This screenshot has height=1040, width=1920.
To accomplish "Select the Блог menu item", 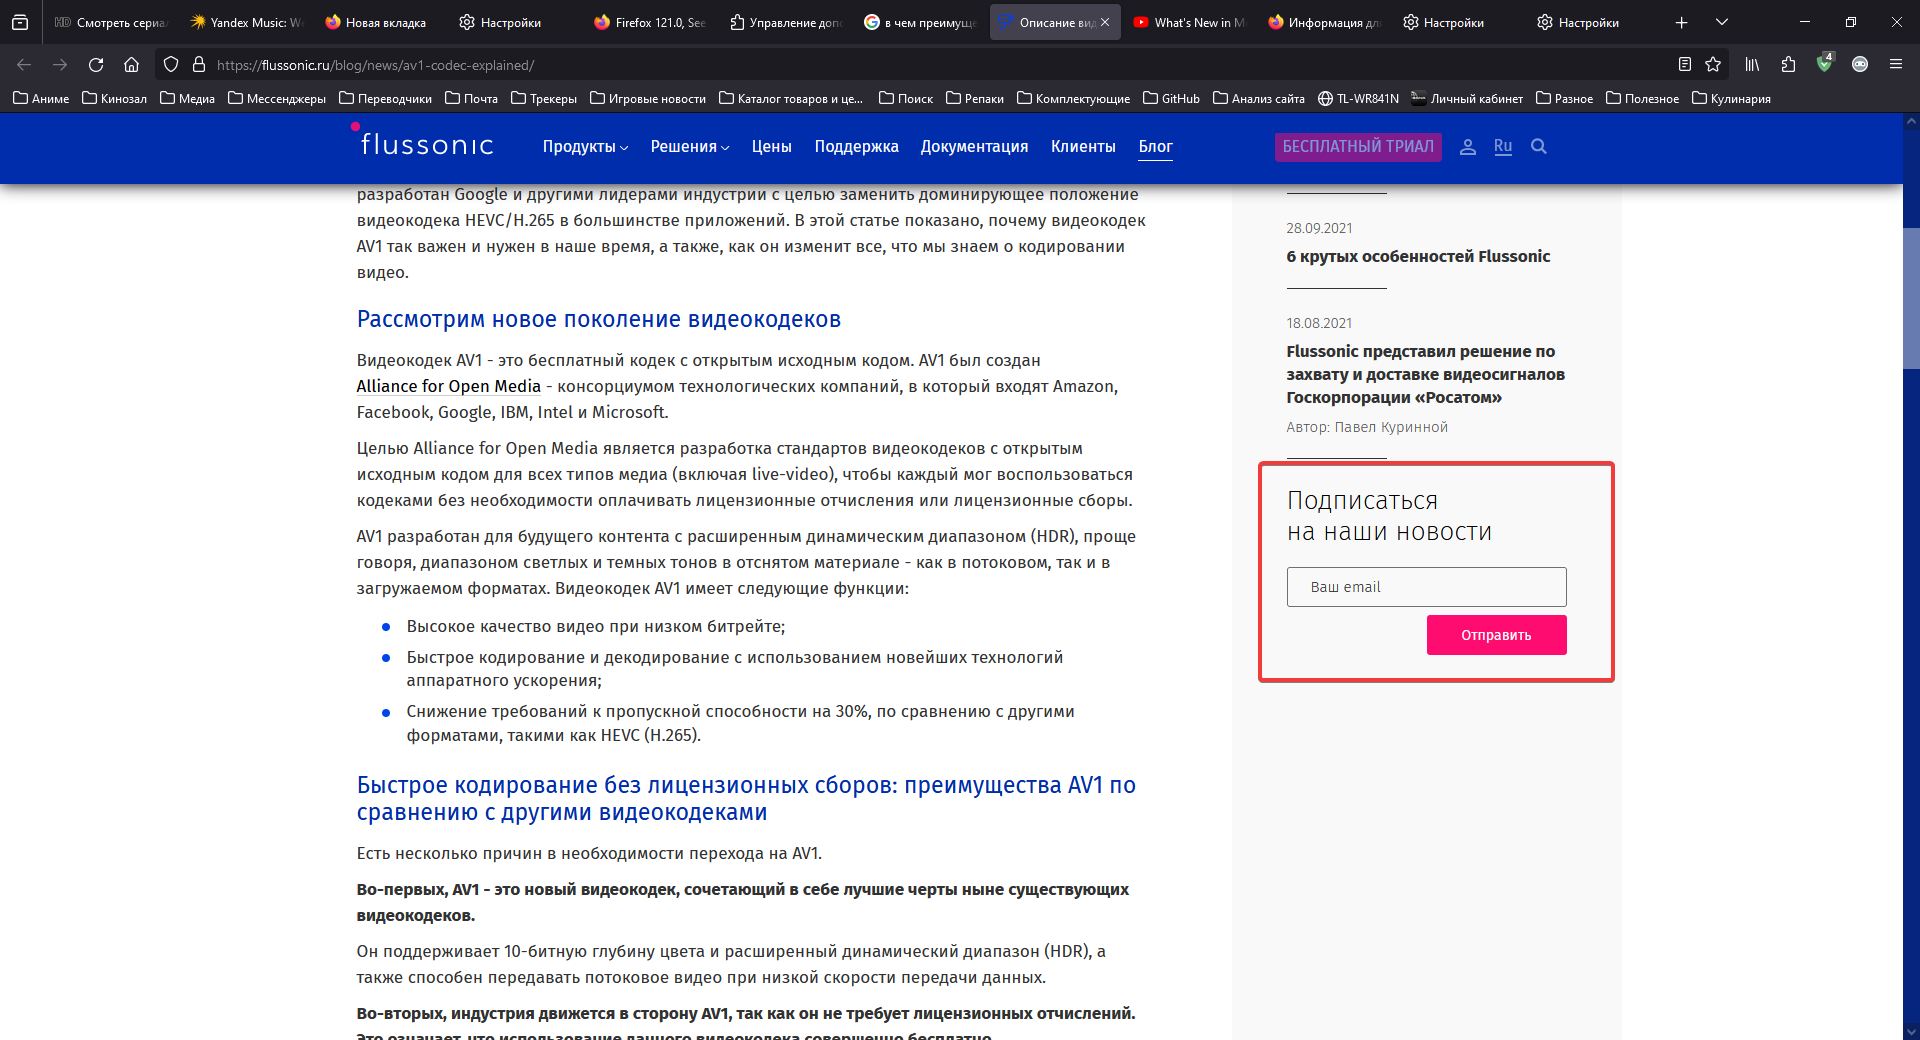I will [1155, 147].
